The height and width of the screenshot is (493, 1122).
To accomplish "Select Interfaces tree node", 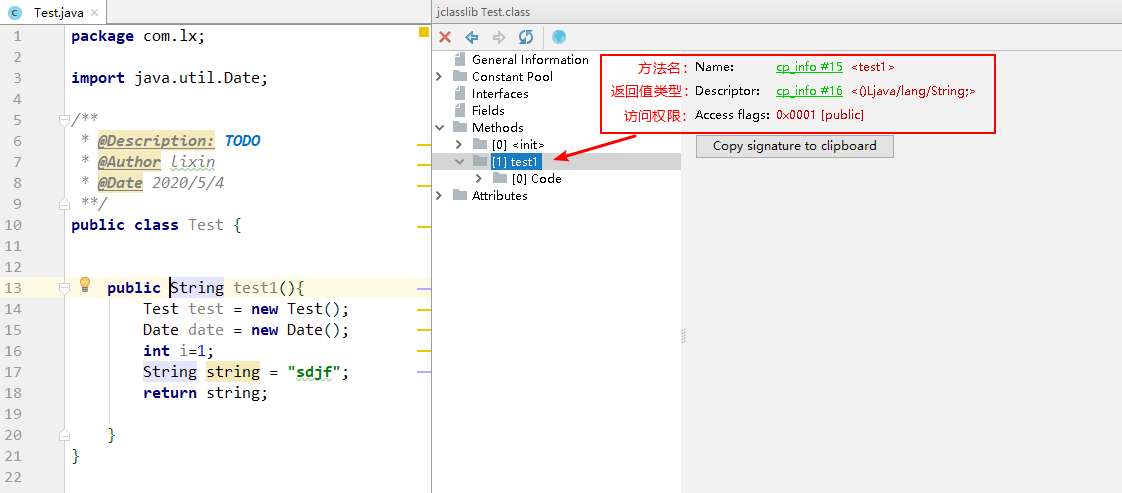I will tap(500, 94).
